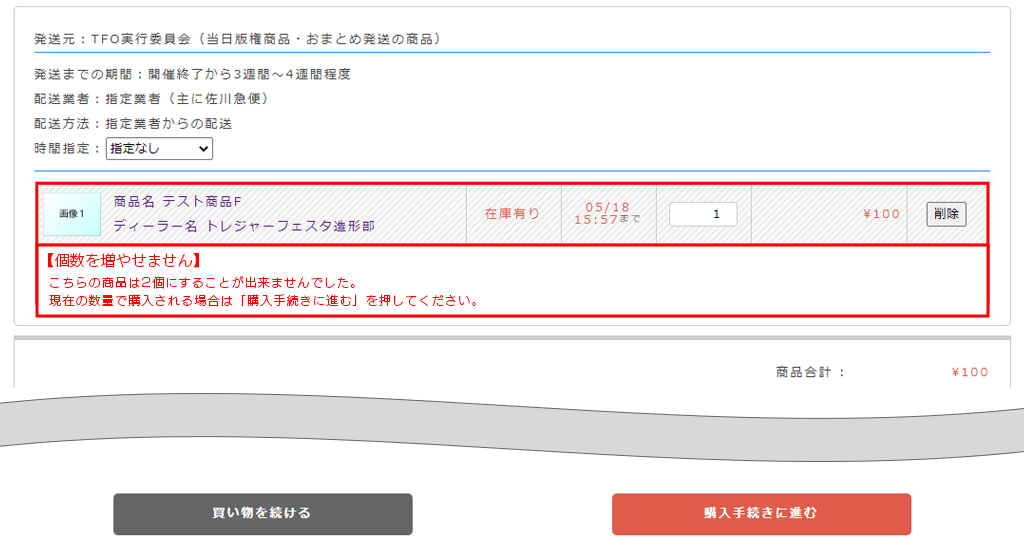The height and width of the screenshot is (558, 1024).
Task: Focus the quantity input field
Action: pyautogui.click(x=702, y=214)
